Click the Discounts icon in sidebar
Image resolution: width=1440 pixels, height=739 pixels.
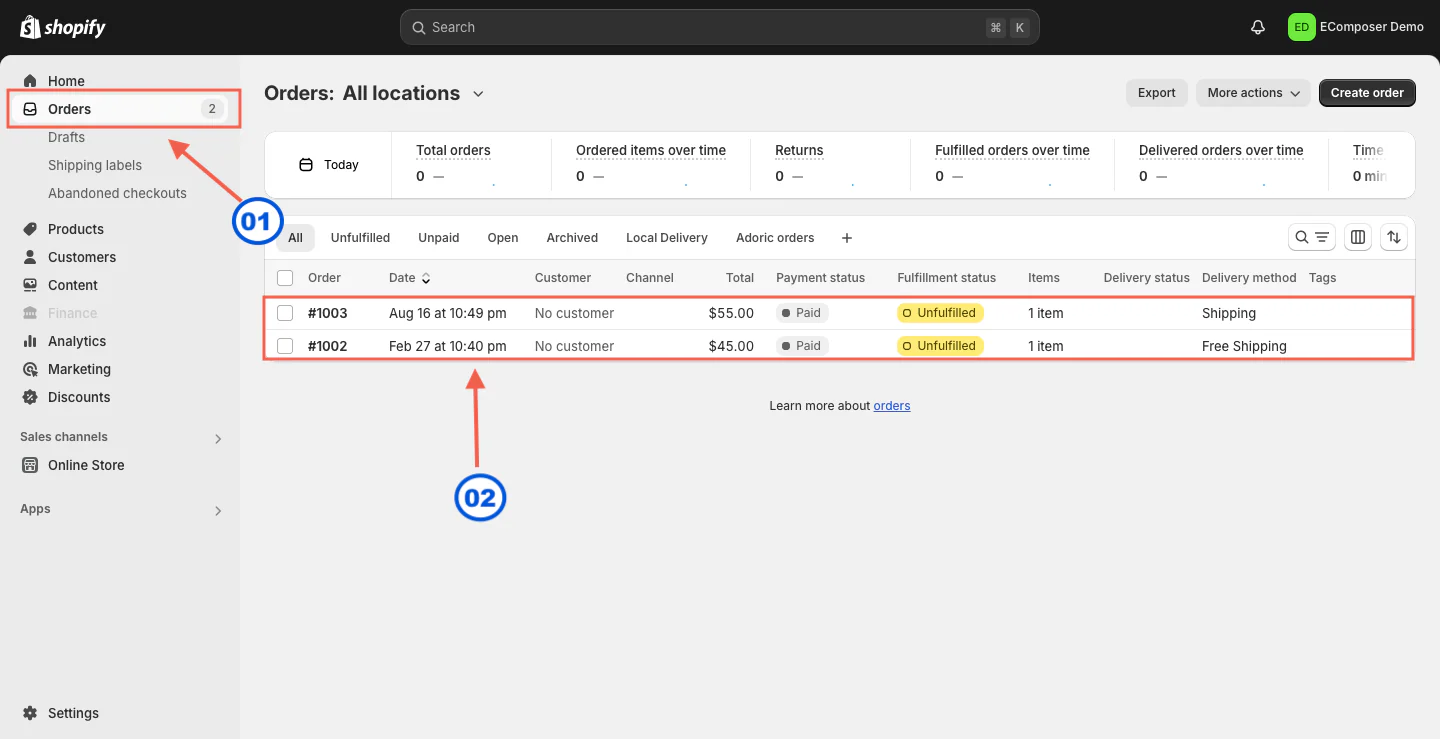(x=30, y=397)
